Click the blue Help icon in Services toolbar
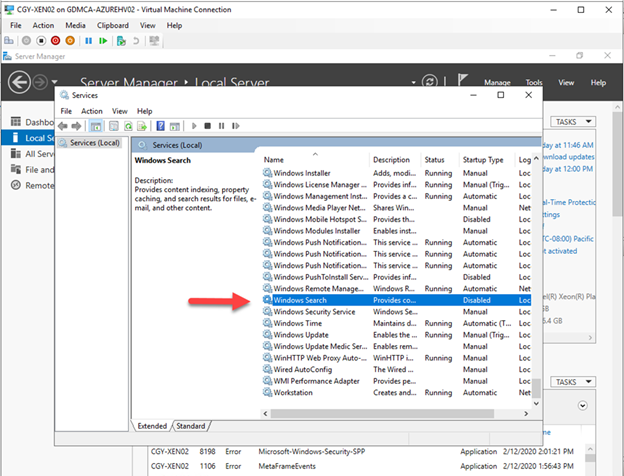The height and width of the screenshot is (476, 624). (160, 126)
